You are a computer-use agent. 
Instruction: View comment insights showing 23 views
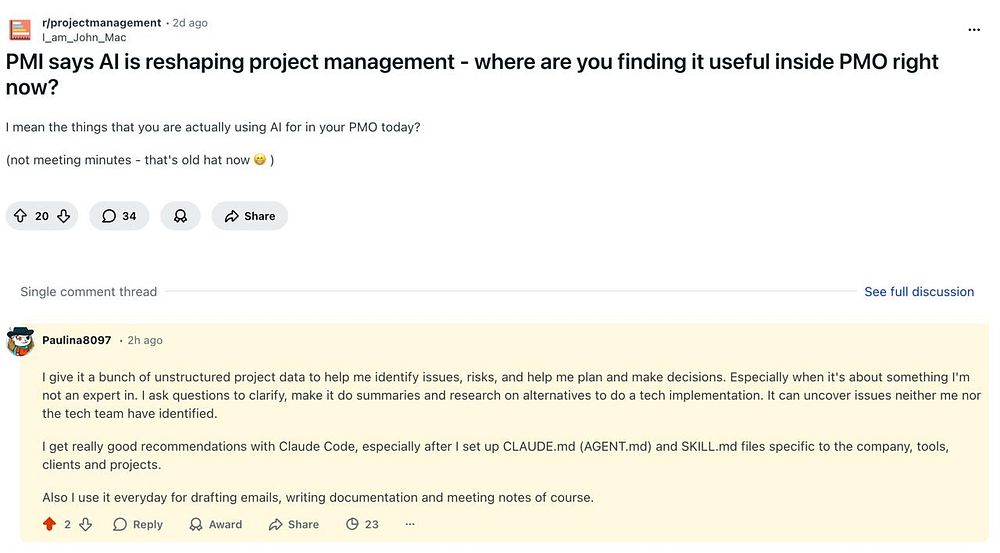click(362, 524)
